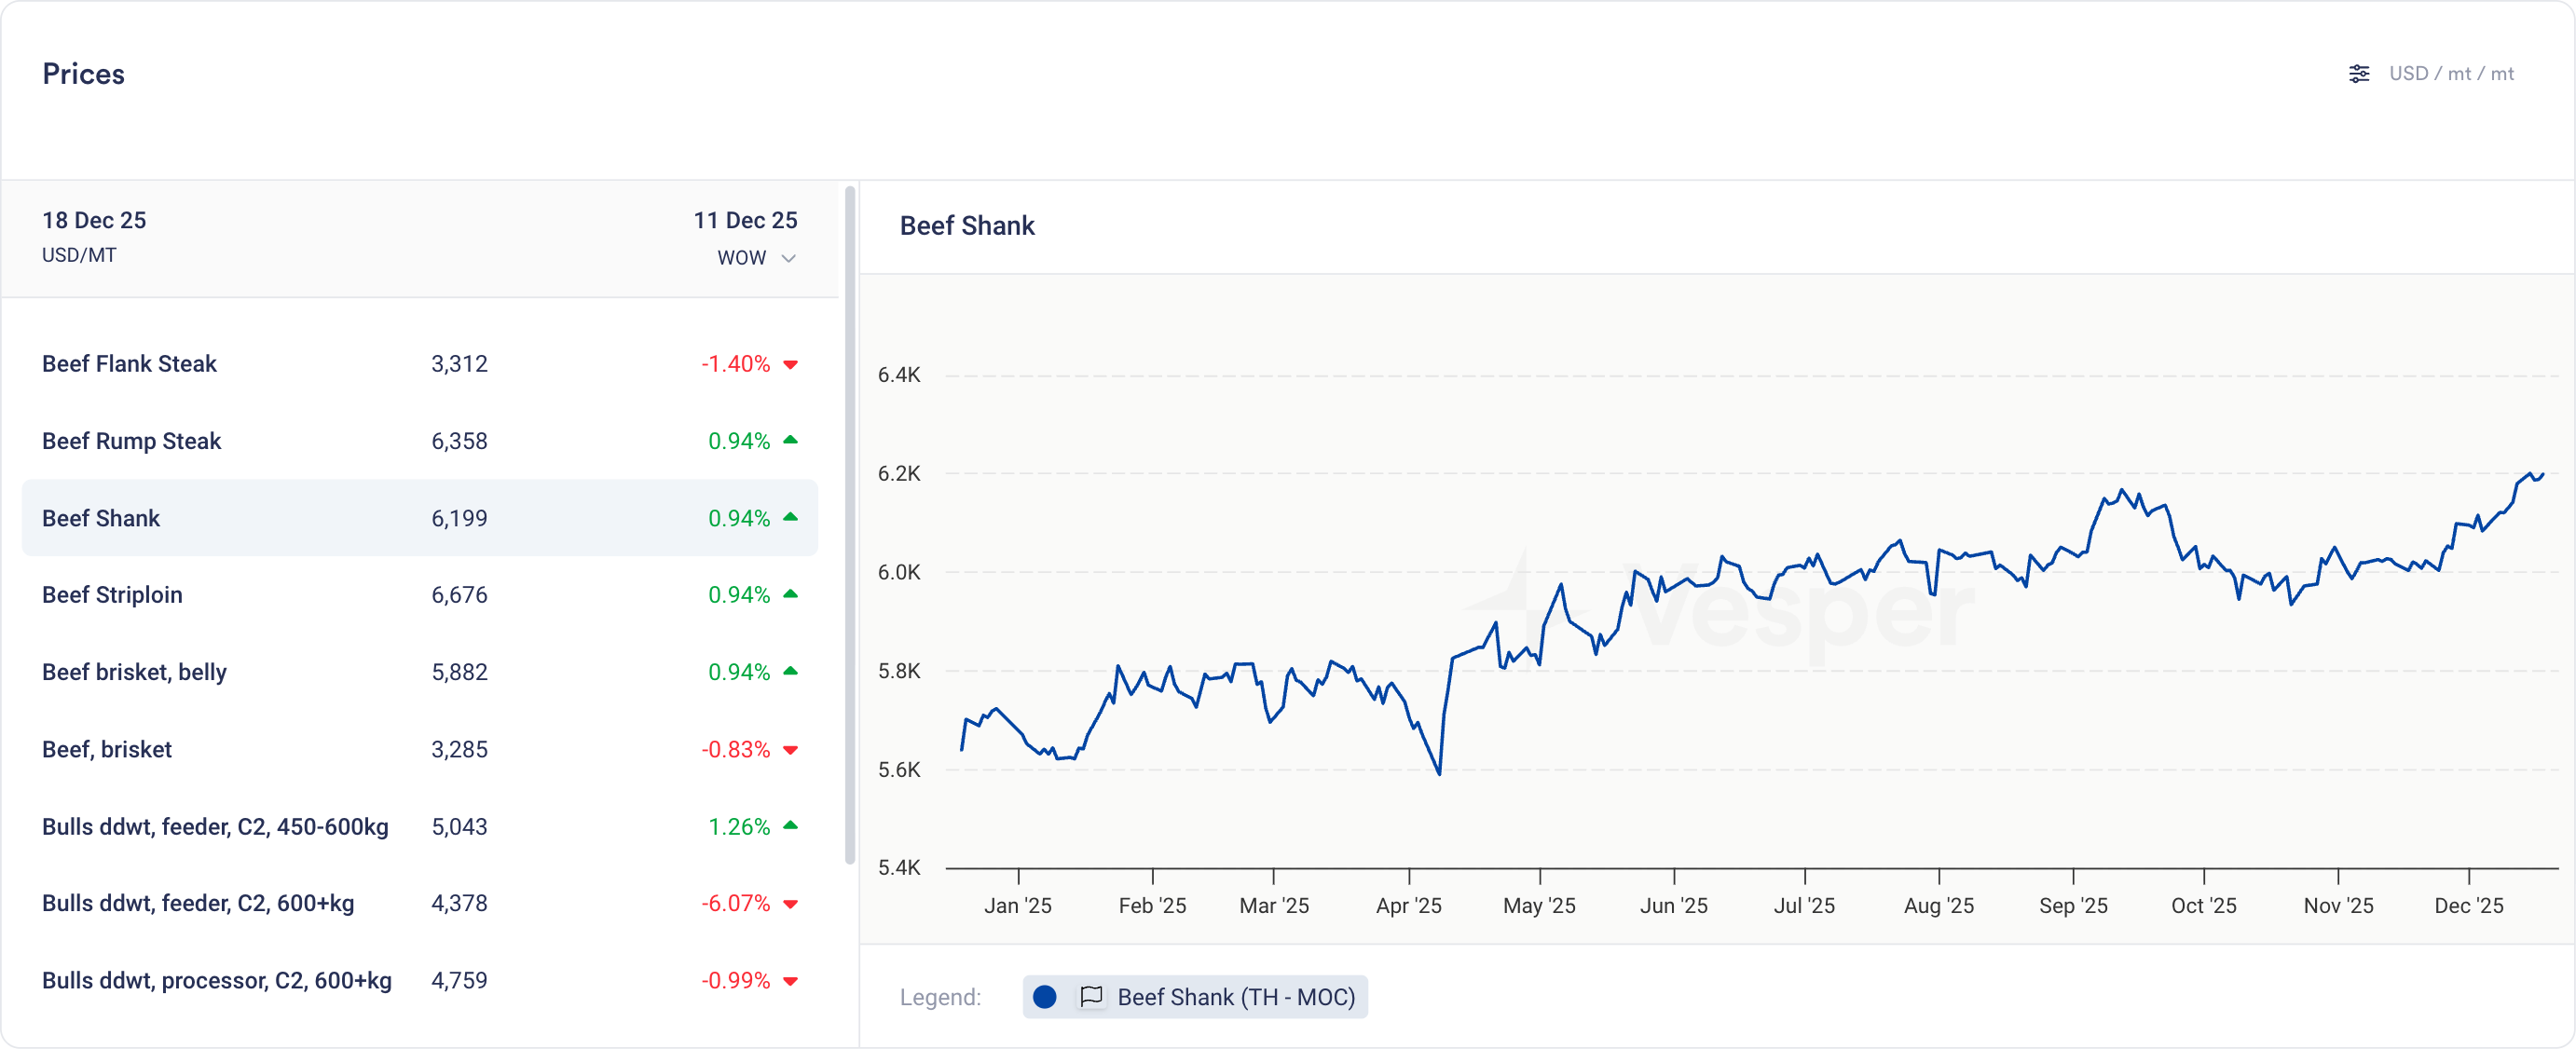Click Beef Striploin product name
The width and height of the screenshot is (2576, 1049).
112,595
